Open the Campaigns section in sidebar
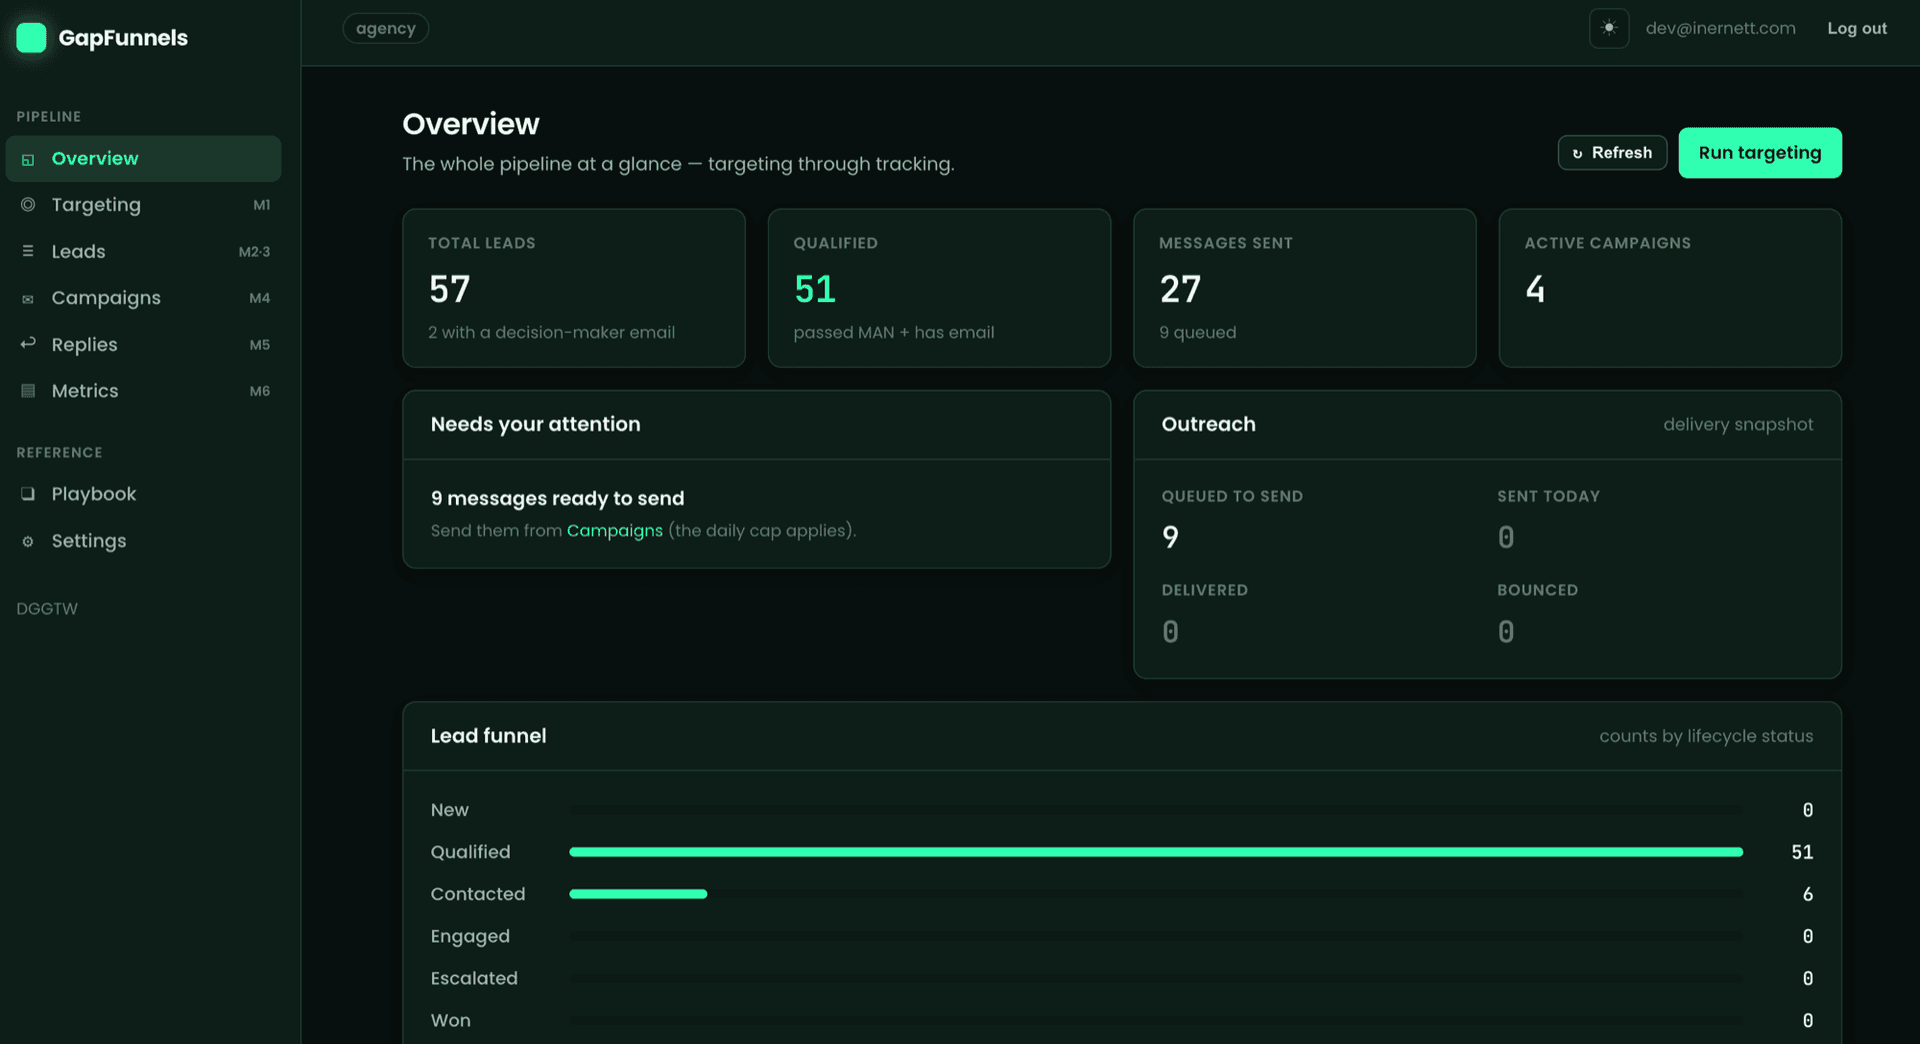This screenshot has height=1044, width=1920. [143, 298]
